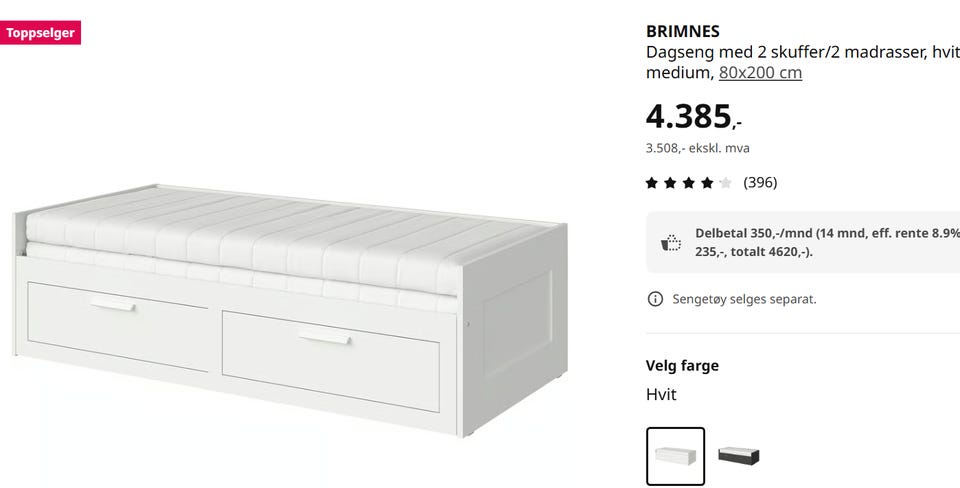Click the third rating star
Screen dimensions: 960x488
pos(689,182)
